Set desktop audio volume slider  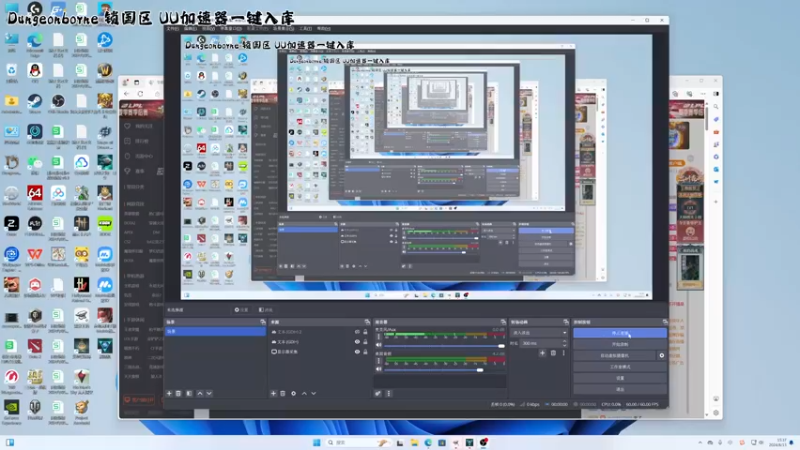click(x=444, y=370)
